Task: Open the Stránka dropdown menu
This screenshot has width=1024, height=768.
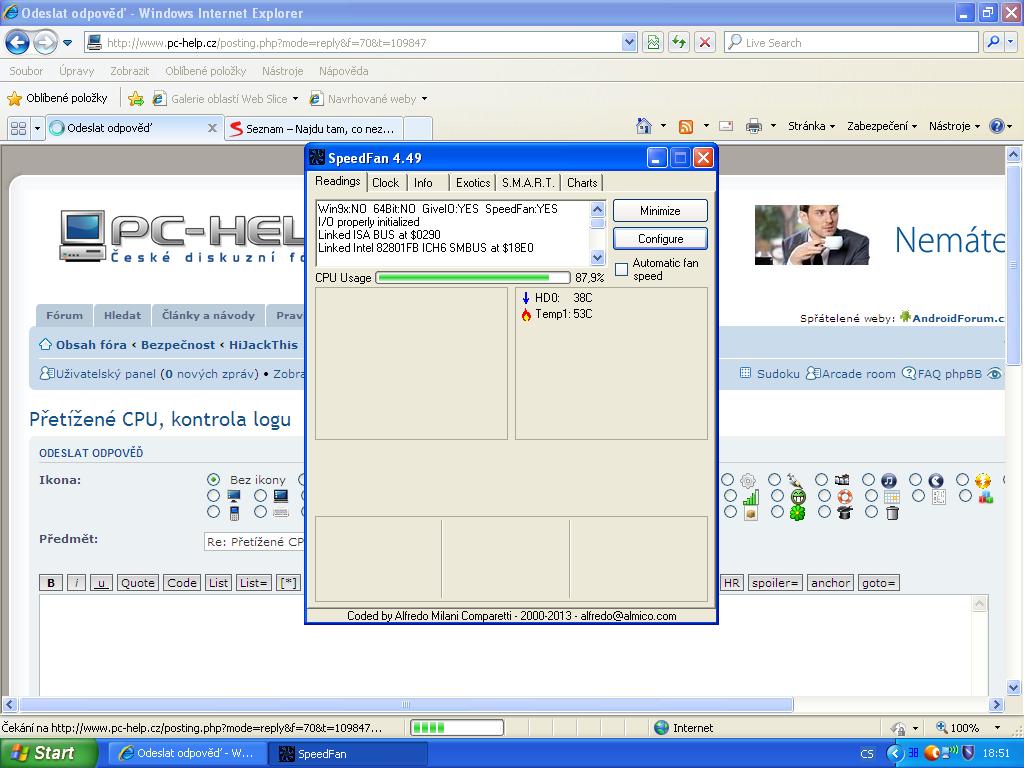Action: (x=812, y=126)
